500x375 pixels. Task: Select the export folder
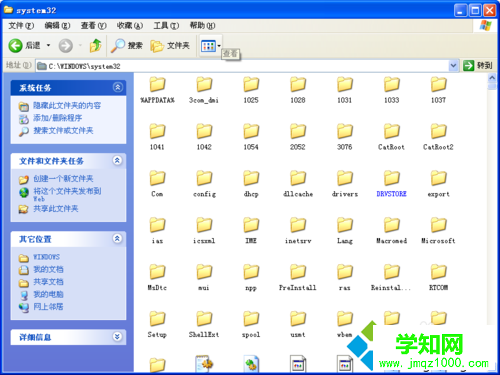pos(438,184)
